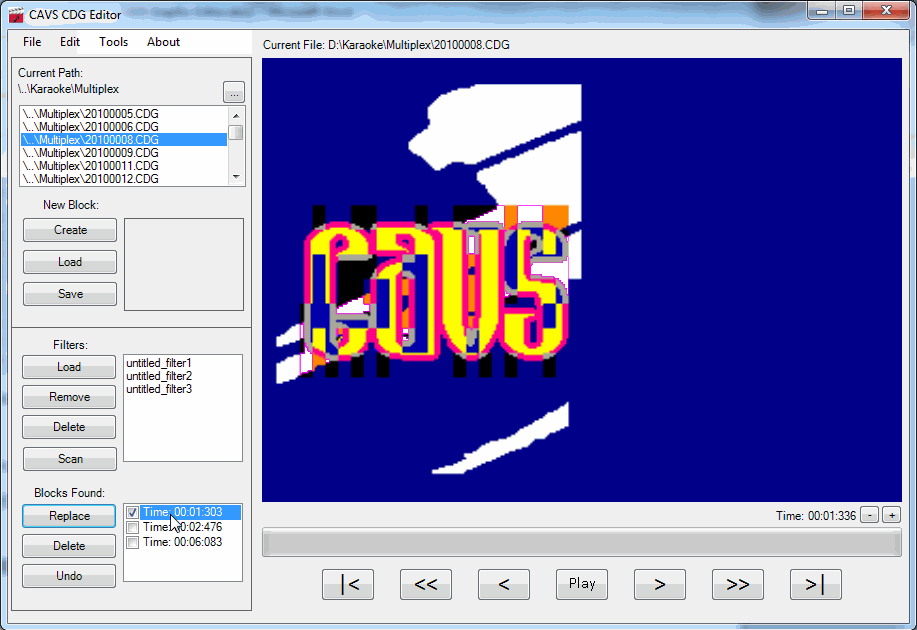Click the Replace button
917x630 pixels.
click(69, 516)
